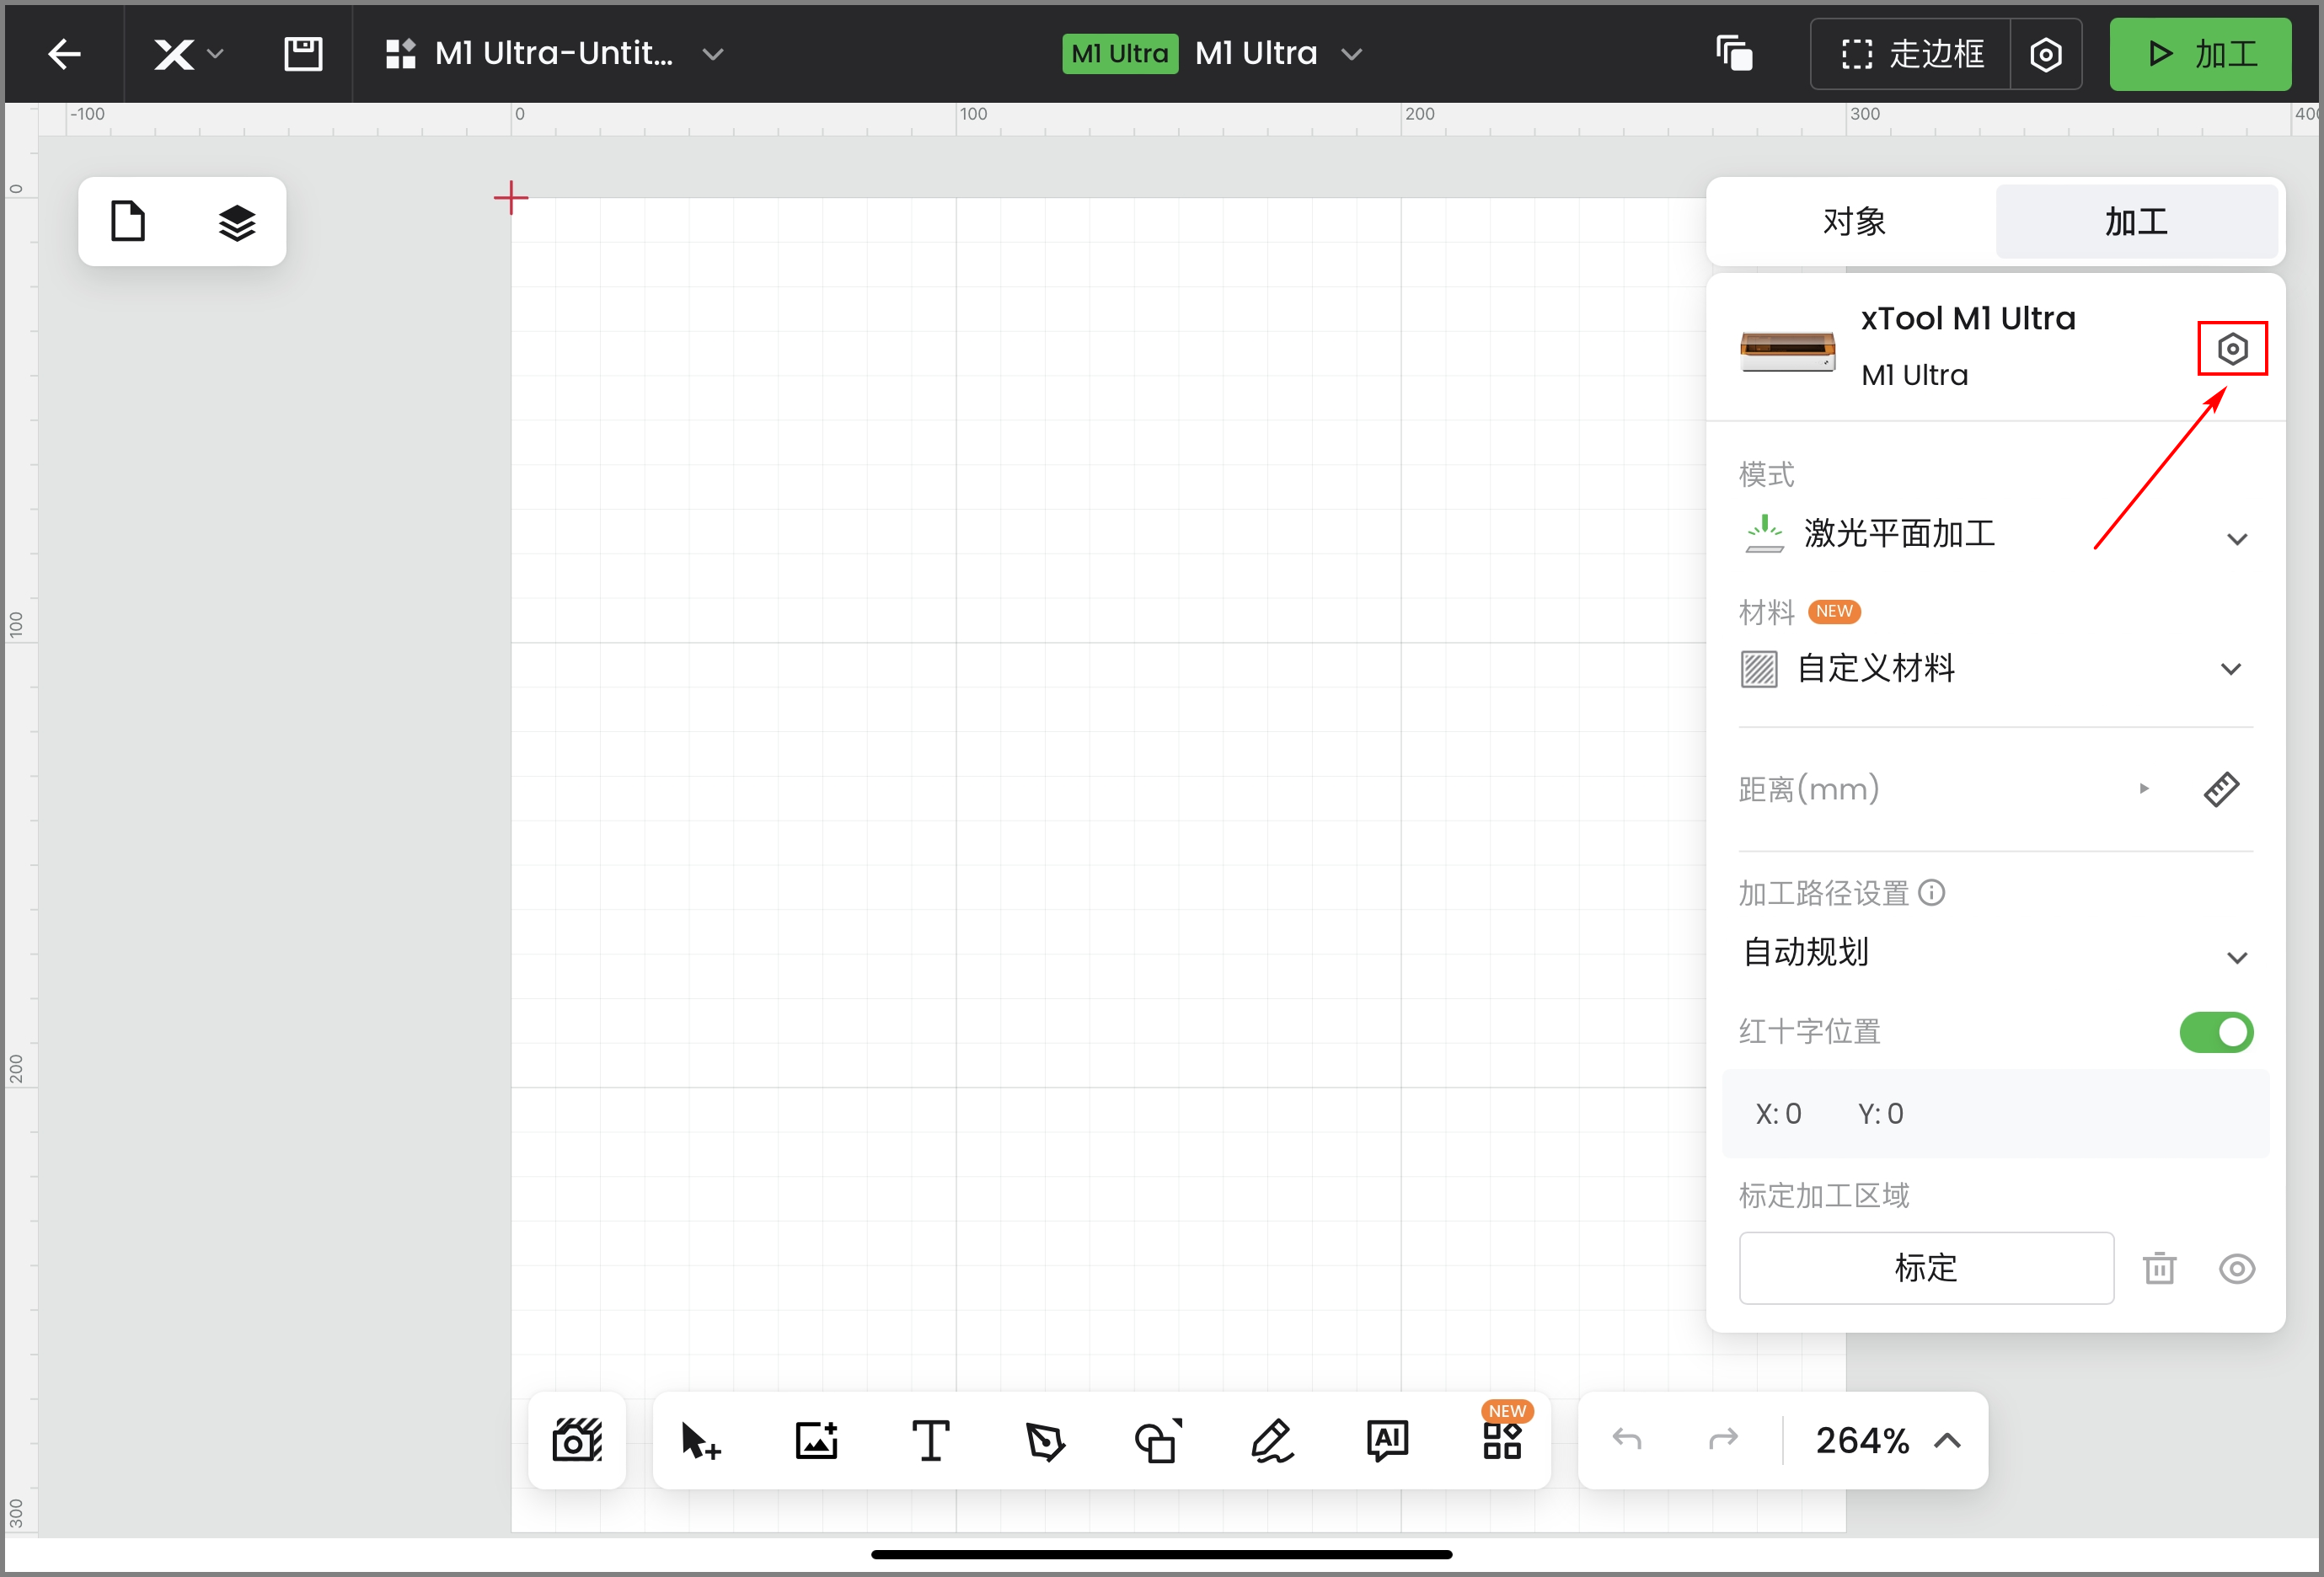The height and width of the screenshot is (1577, 2324).
Task: Save project with floppy disk icon
Action: click(303, 54)
